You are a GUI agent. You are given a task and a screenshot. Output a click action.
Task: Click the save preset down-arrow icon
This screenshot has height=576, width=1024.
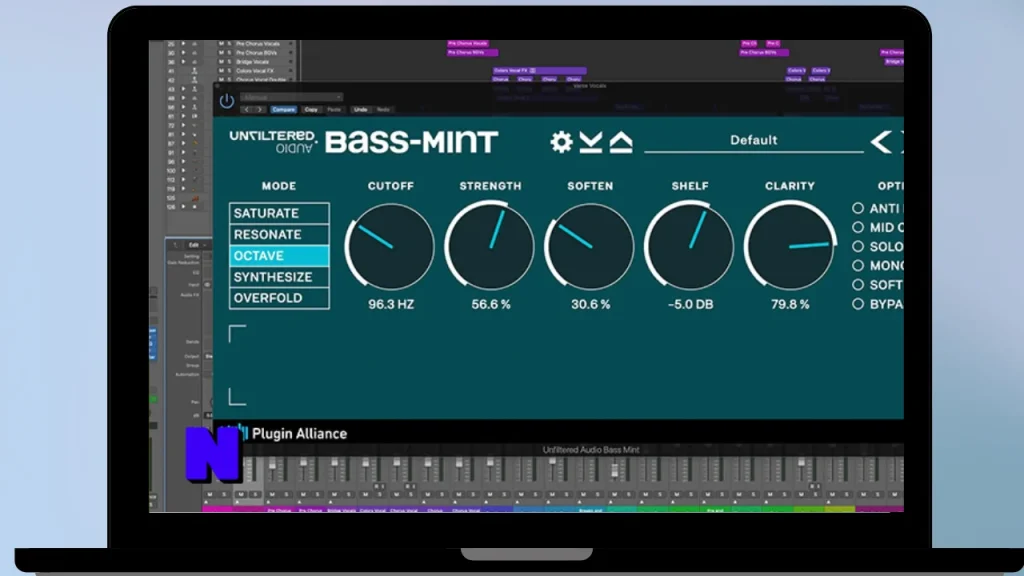click(590, 142)
